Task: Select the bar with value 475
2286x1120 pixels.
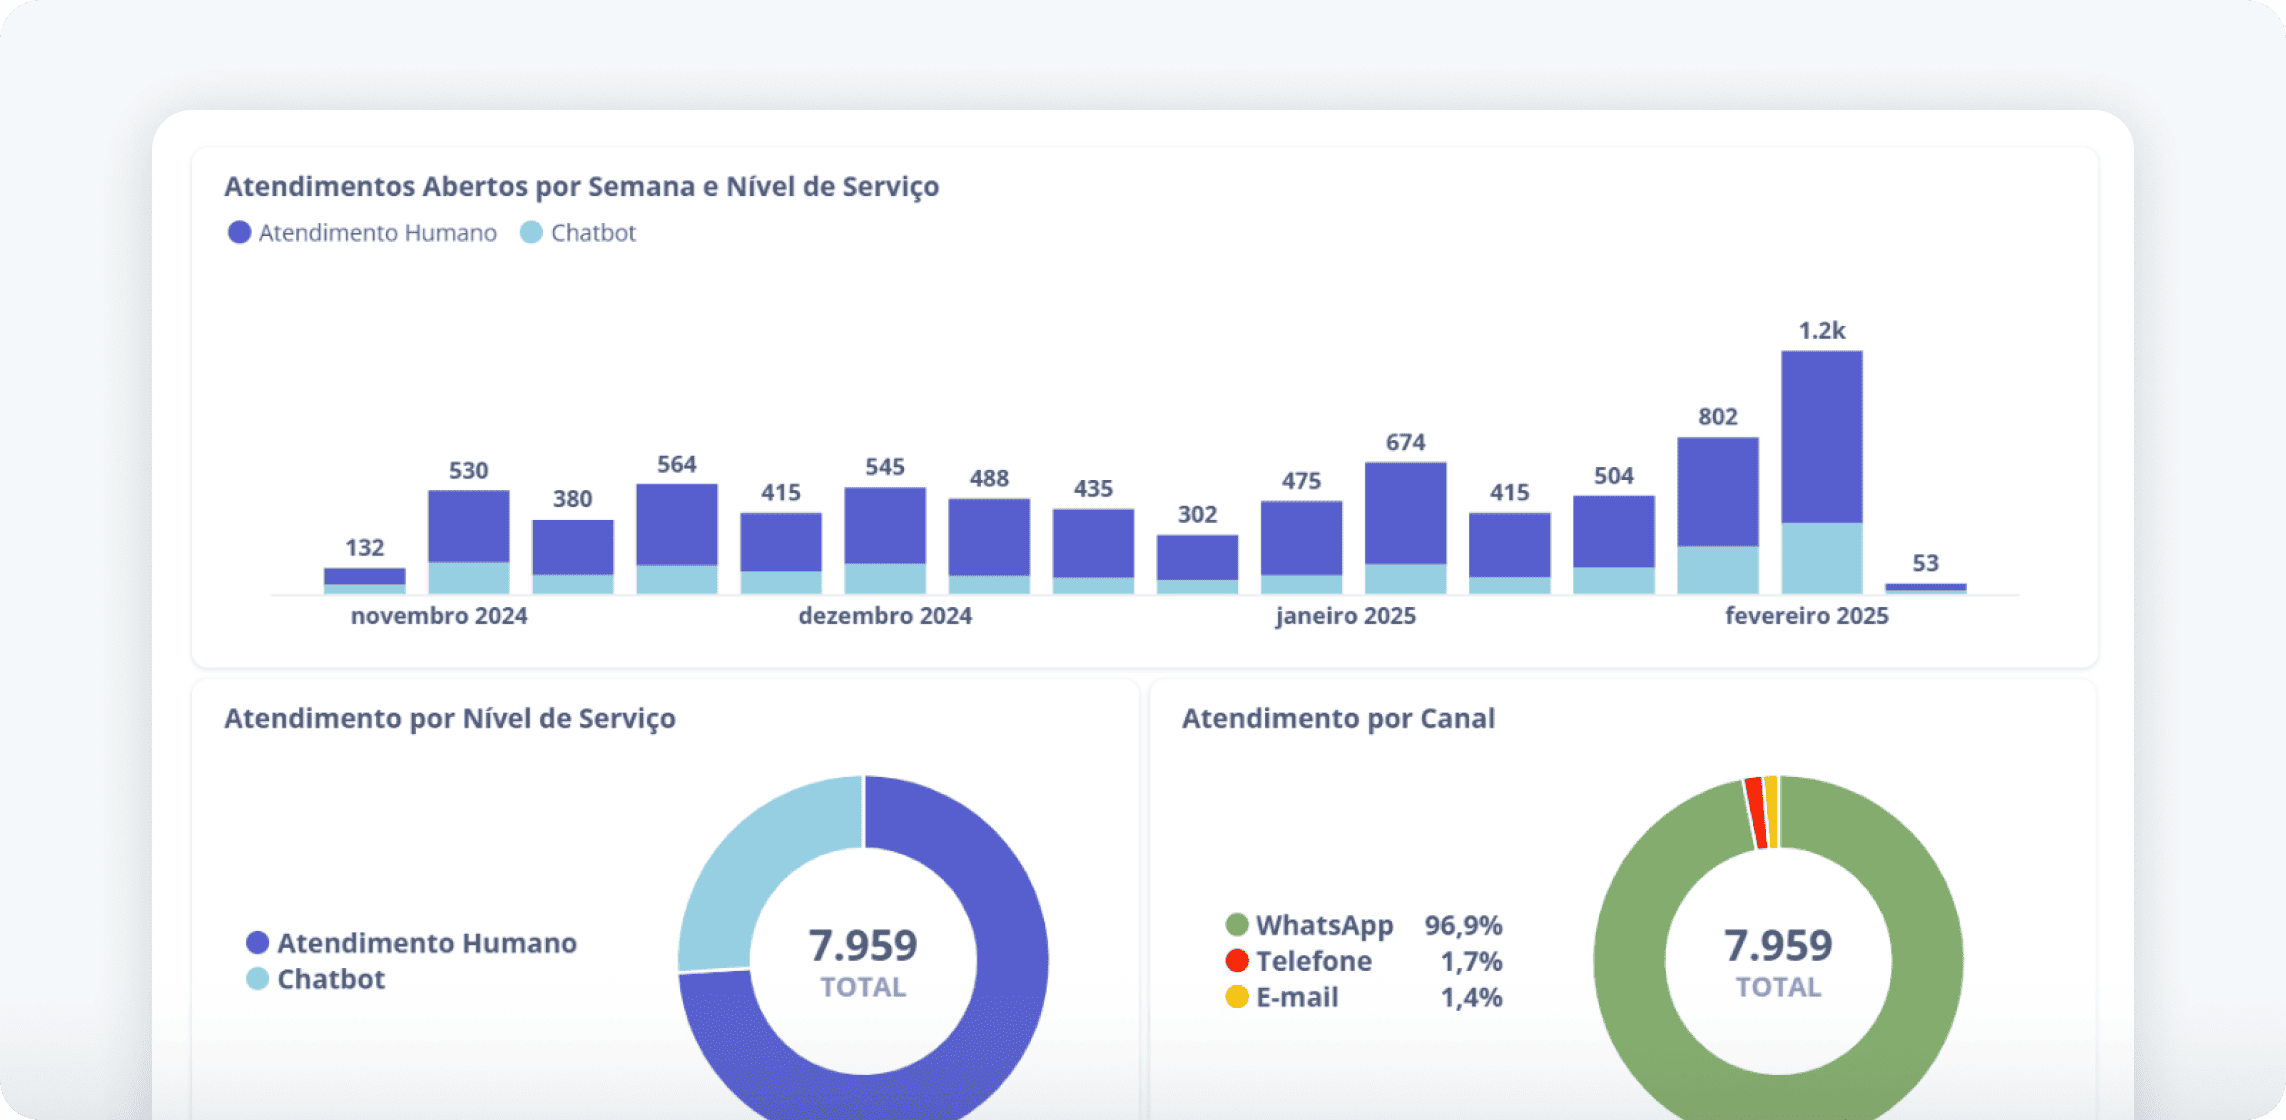Action: (x=1301, y=547)
